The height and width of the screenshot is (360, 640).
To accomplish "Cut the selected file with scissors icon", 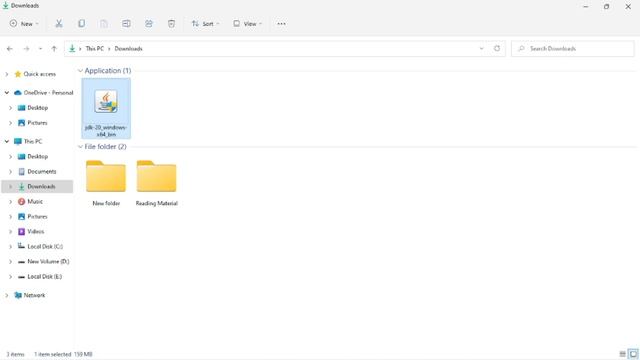I will pyautogui.click(x=59, y=24).
